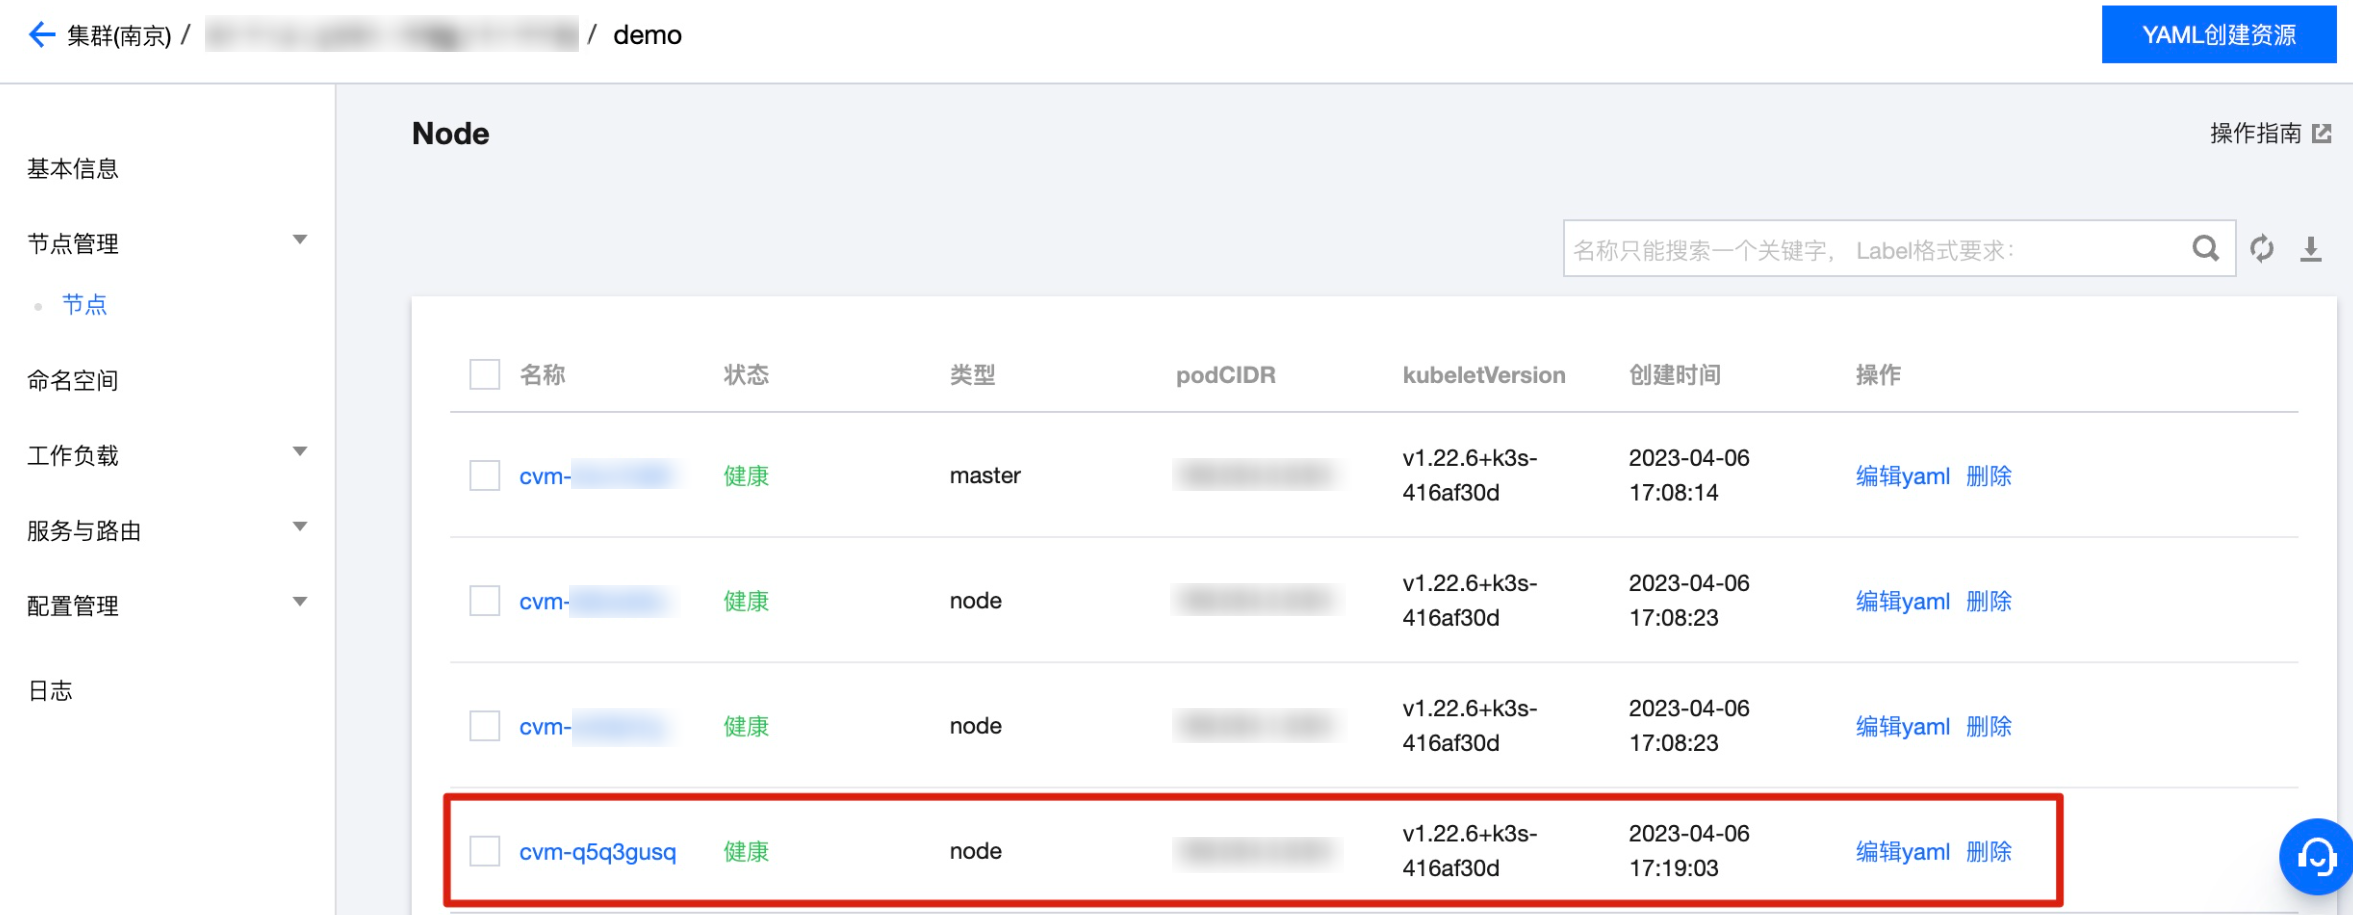Expand the 服务与路由 menu arrow

(x=299, y=527)
